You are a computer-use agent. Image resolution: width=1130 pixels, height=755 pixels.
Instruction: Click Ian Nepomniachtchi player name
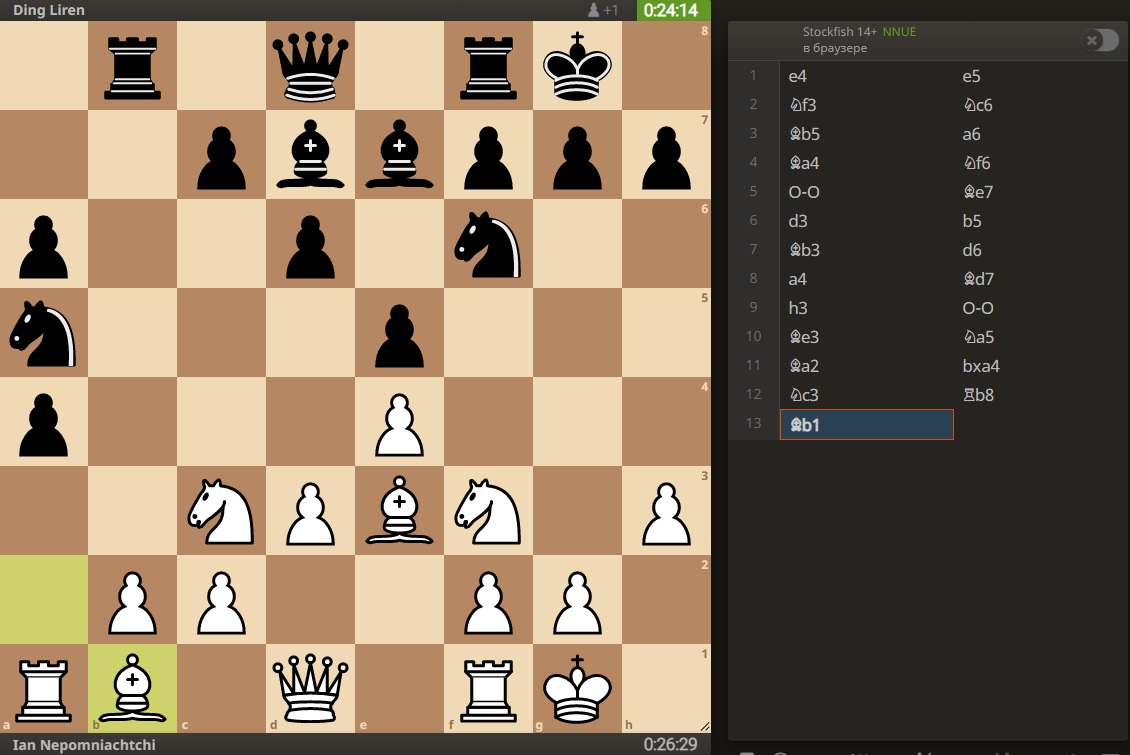75,745
